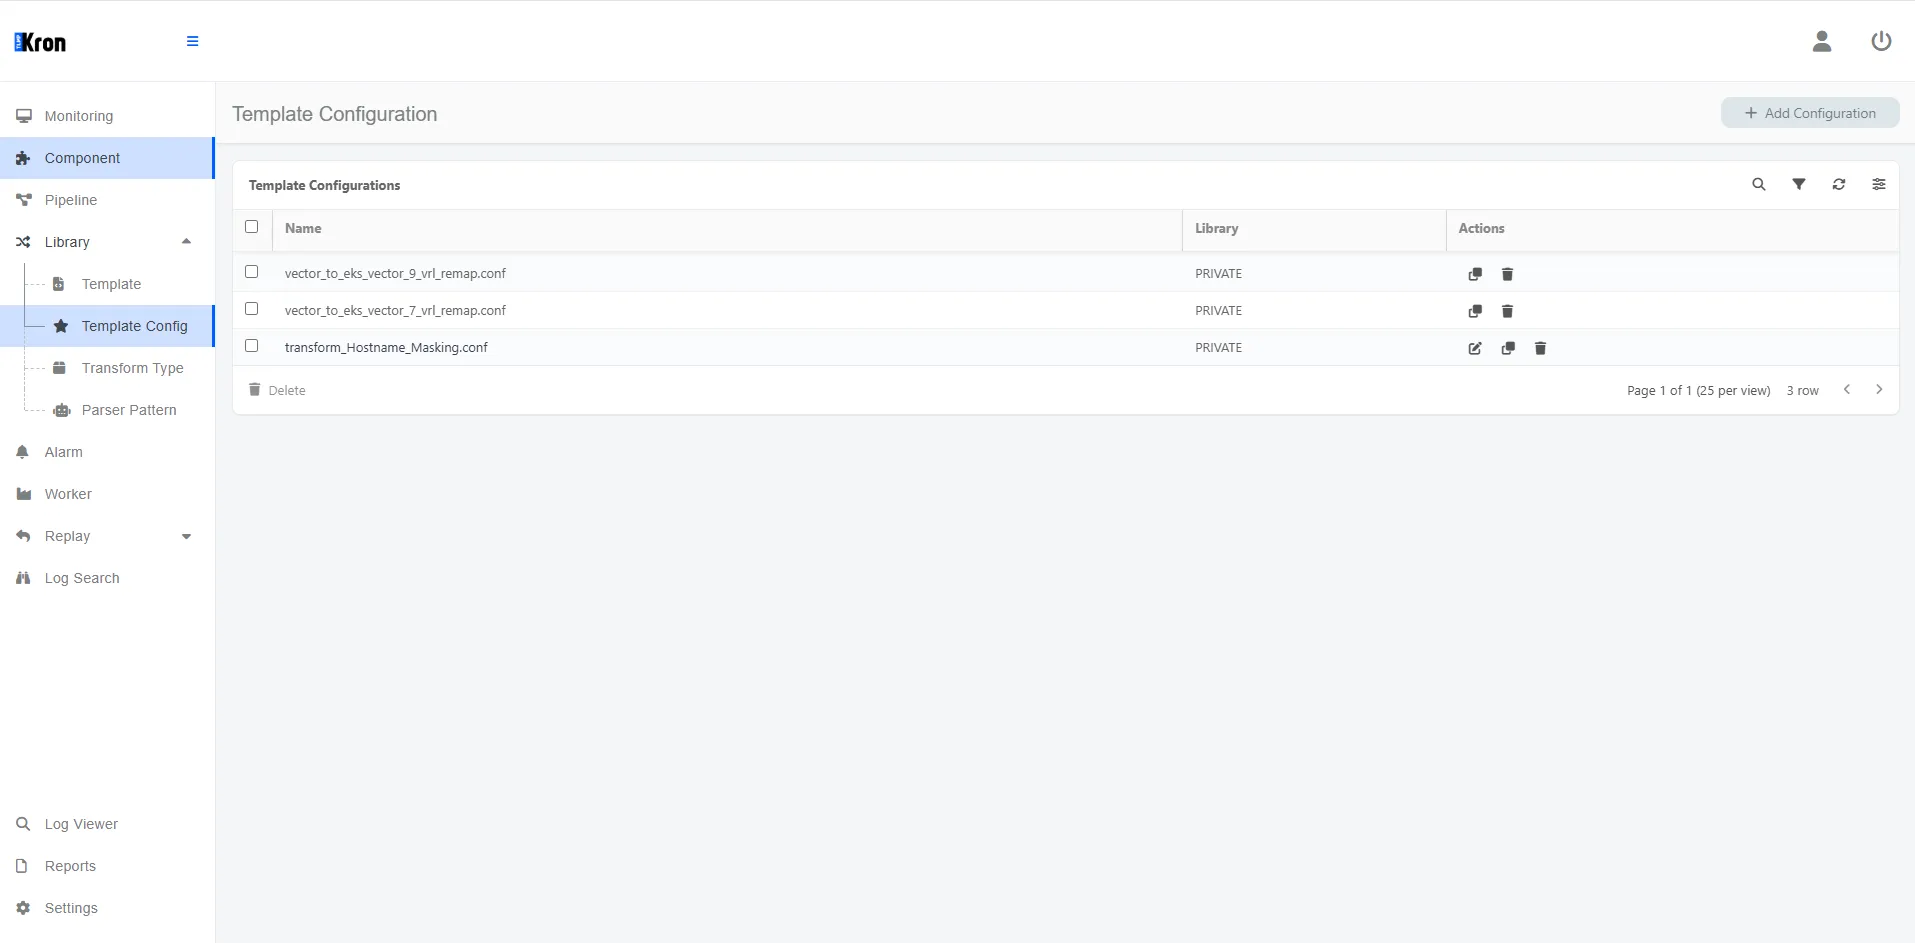
Task: Open search in Template Configurations table
Action: [1759, 184]
